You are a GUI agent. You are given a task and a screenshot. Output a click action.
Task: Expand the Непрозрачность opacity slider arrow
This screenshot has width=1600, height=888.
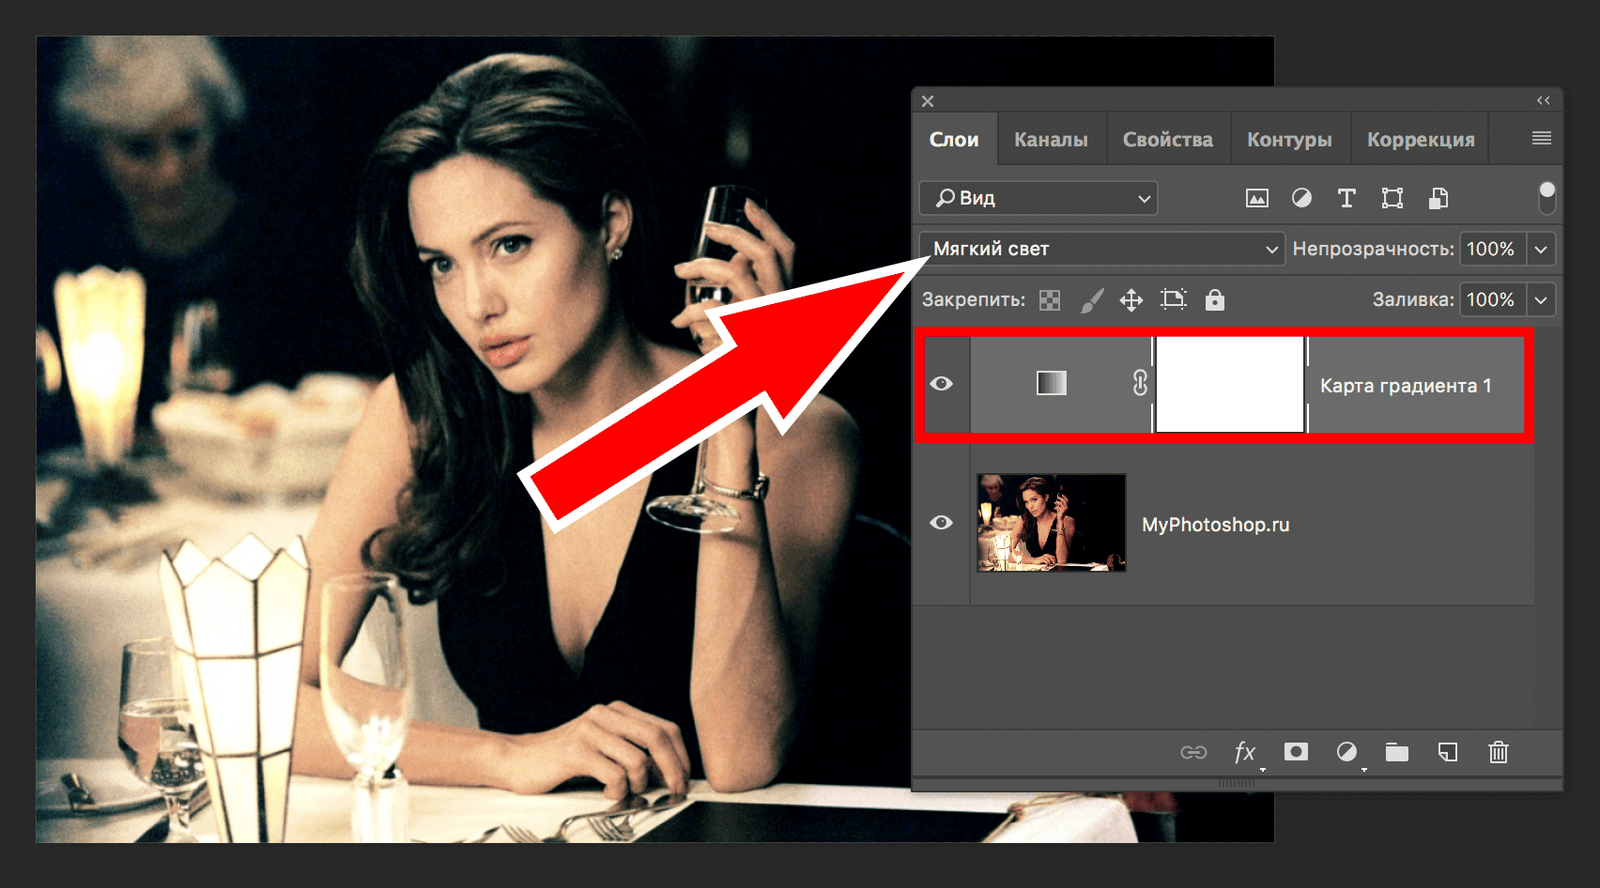pos(1541,249)
